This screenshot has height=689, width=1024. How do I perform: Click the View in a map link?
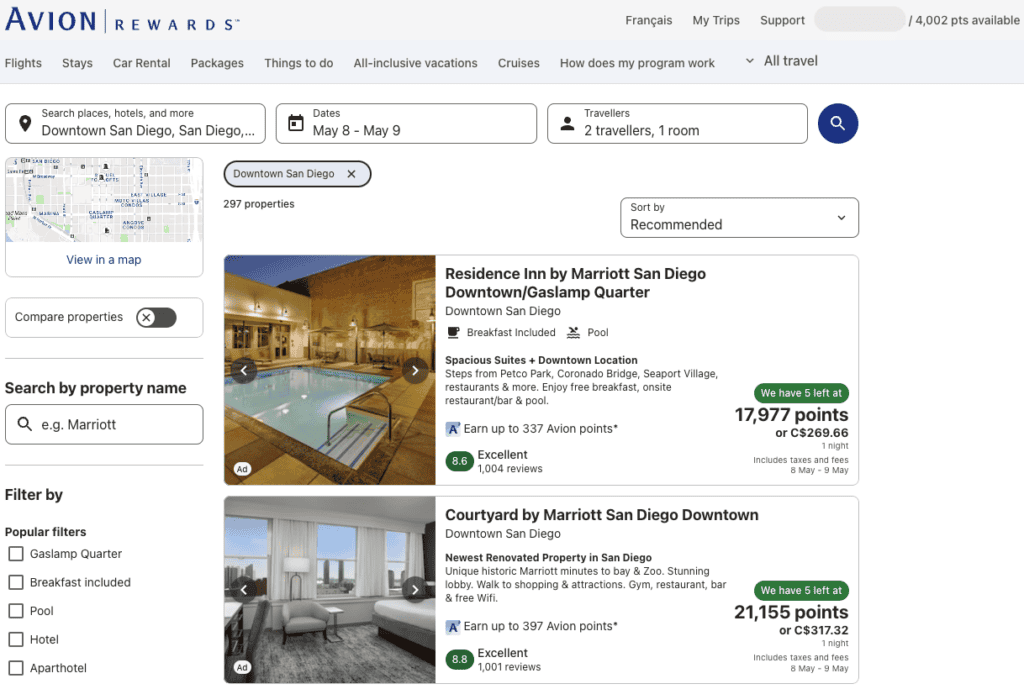click(104, 259)
